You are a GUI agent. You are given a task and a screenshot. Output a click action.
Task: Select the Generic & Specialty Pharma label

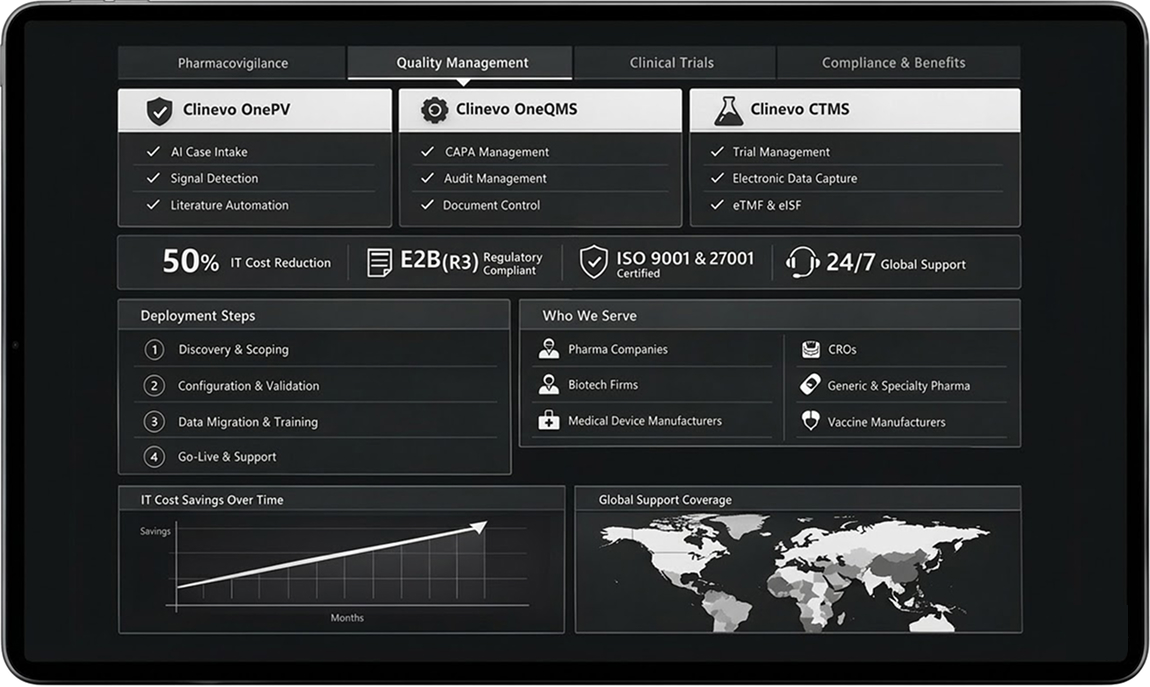pyautogui.click(x=898, y=386)
